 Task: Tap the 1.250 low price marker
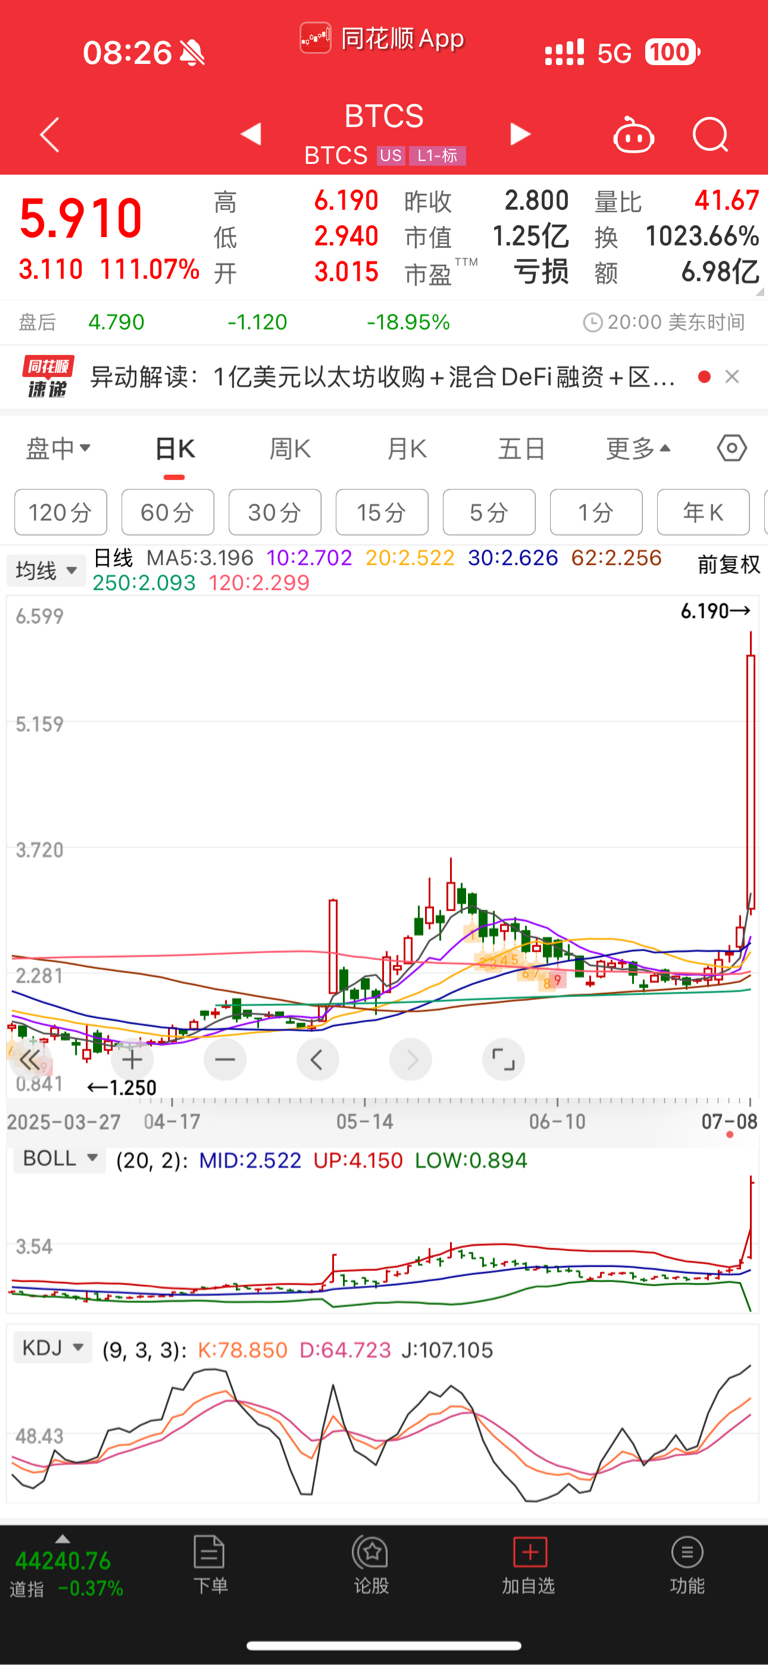click(x=122, y=1088)
